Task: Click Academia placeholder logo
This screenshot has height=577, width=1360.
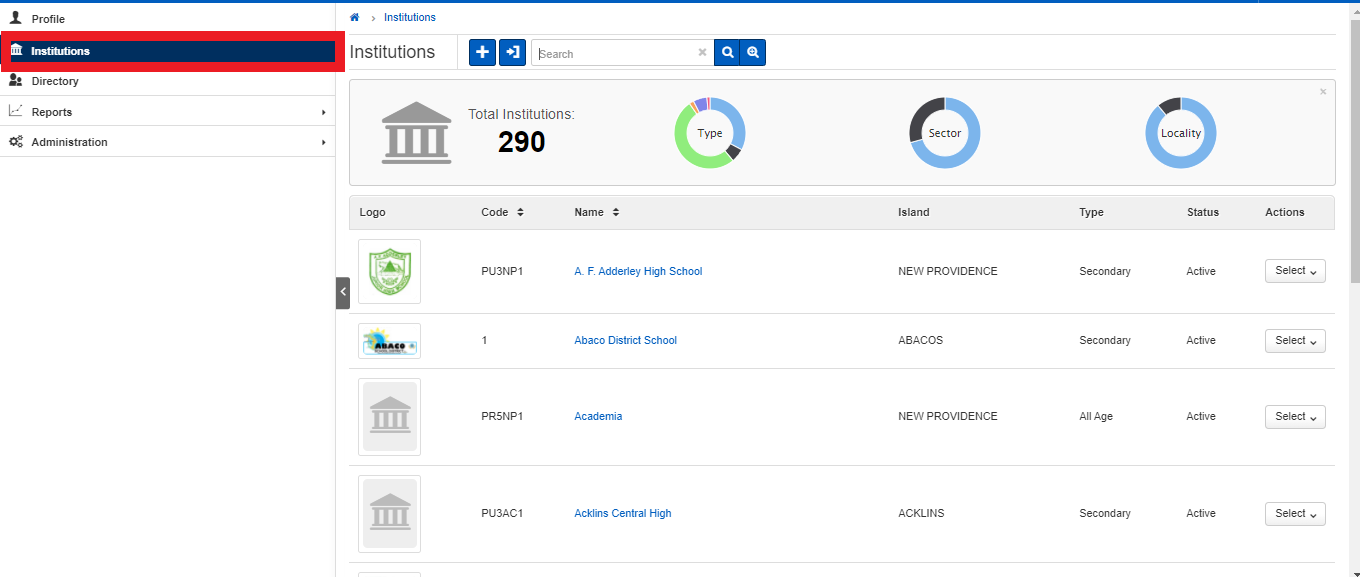Action: (x=390, y=417)
